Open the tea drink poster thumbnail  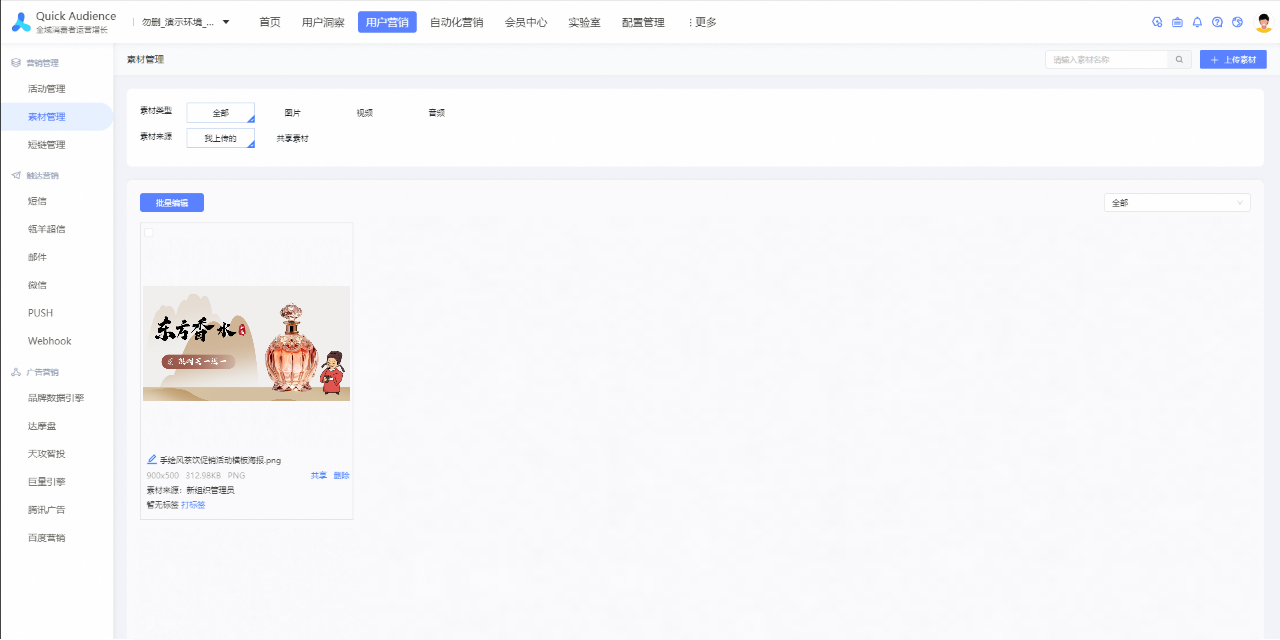pos(246,344)
